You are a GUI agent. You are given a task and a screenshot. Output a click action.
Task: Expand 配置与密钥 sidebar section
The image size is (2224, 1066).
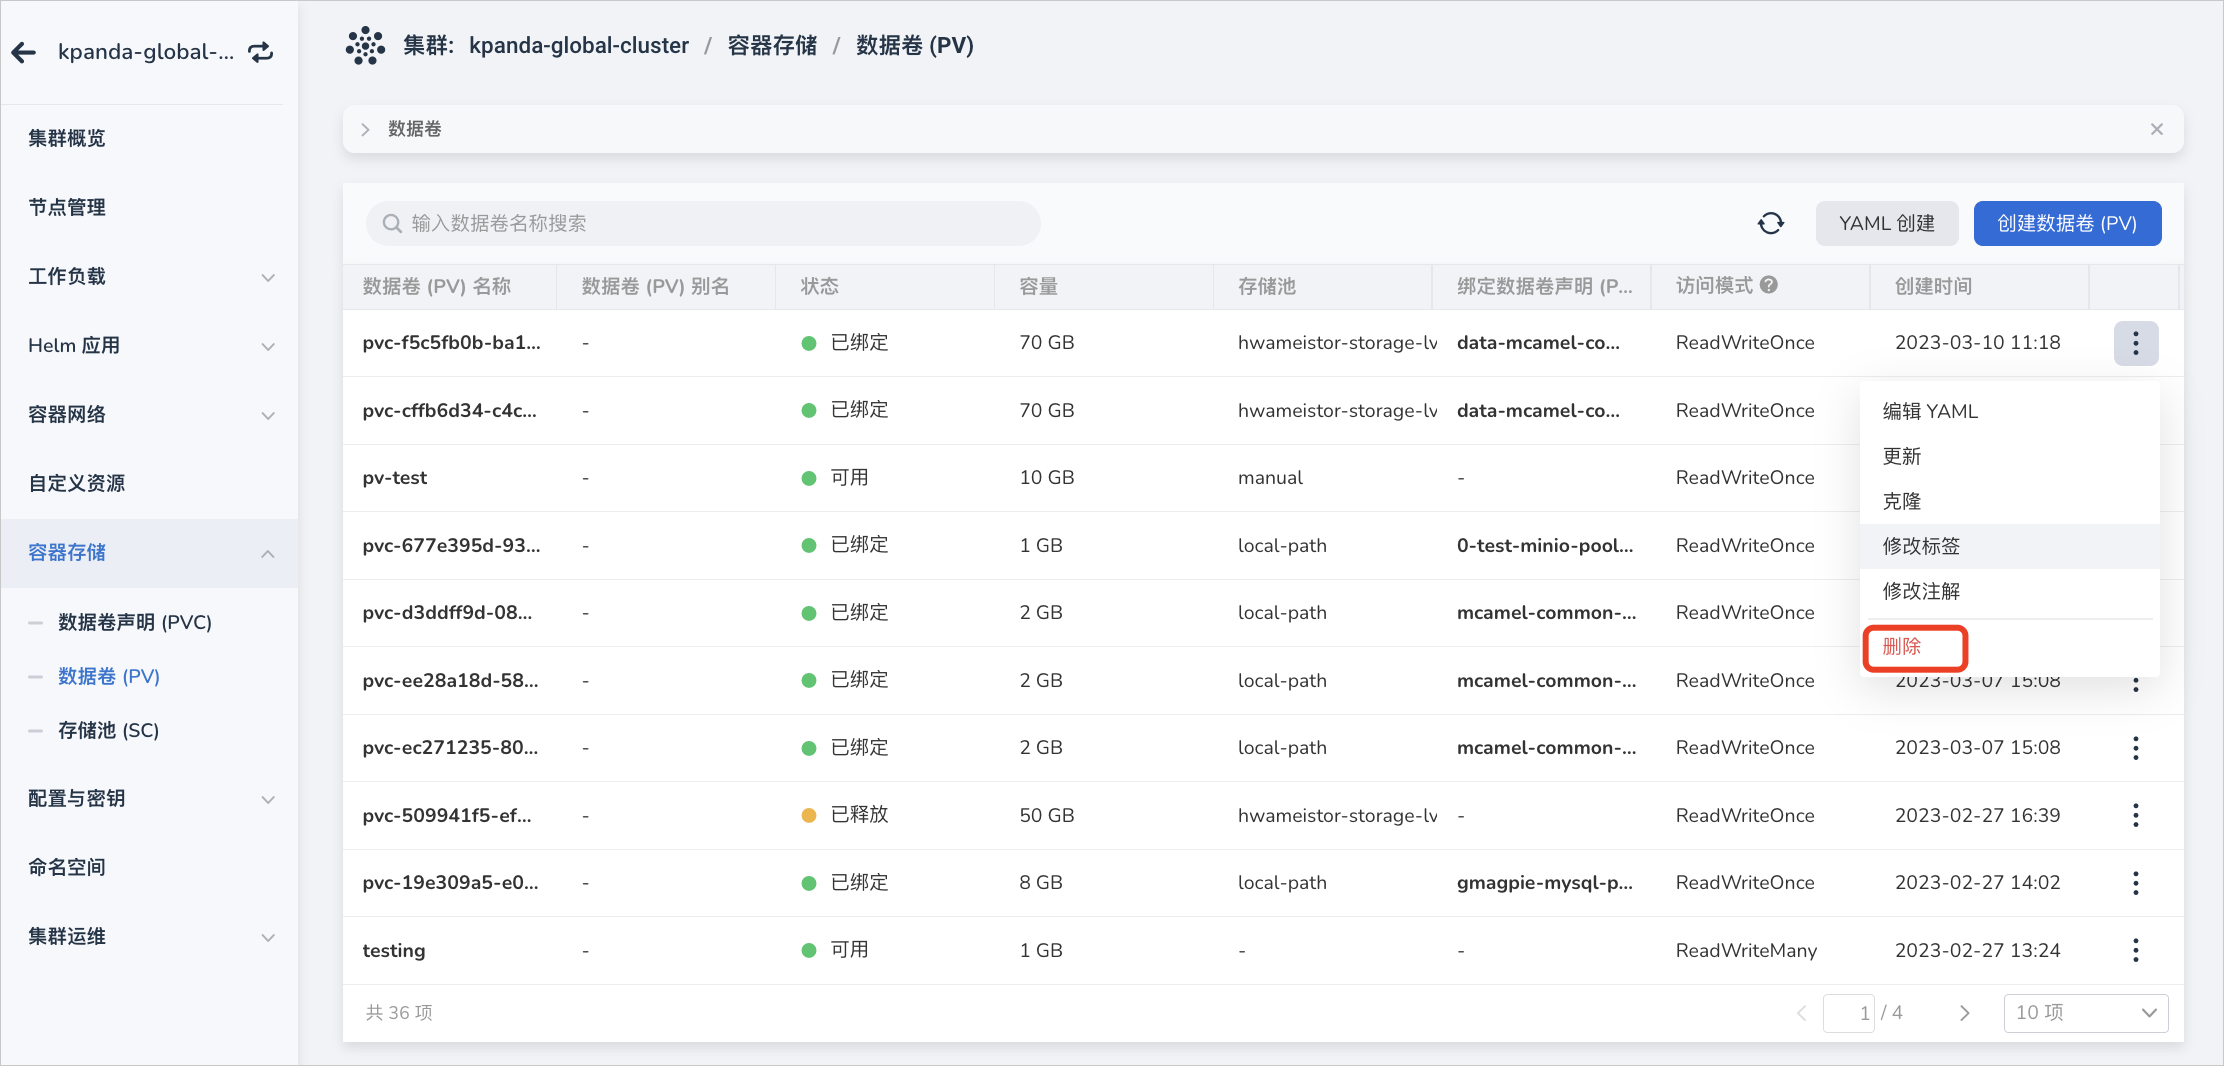coord(150,799)
